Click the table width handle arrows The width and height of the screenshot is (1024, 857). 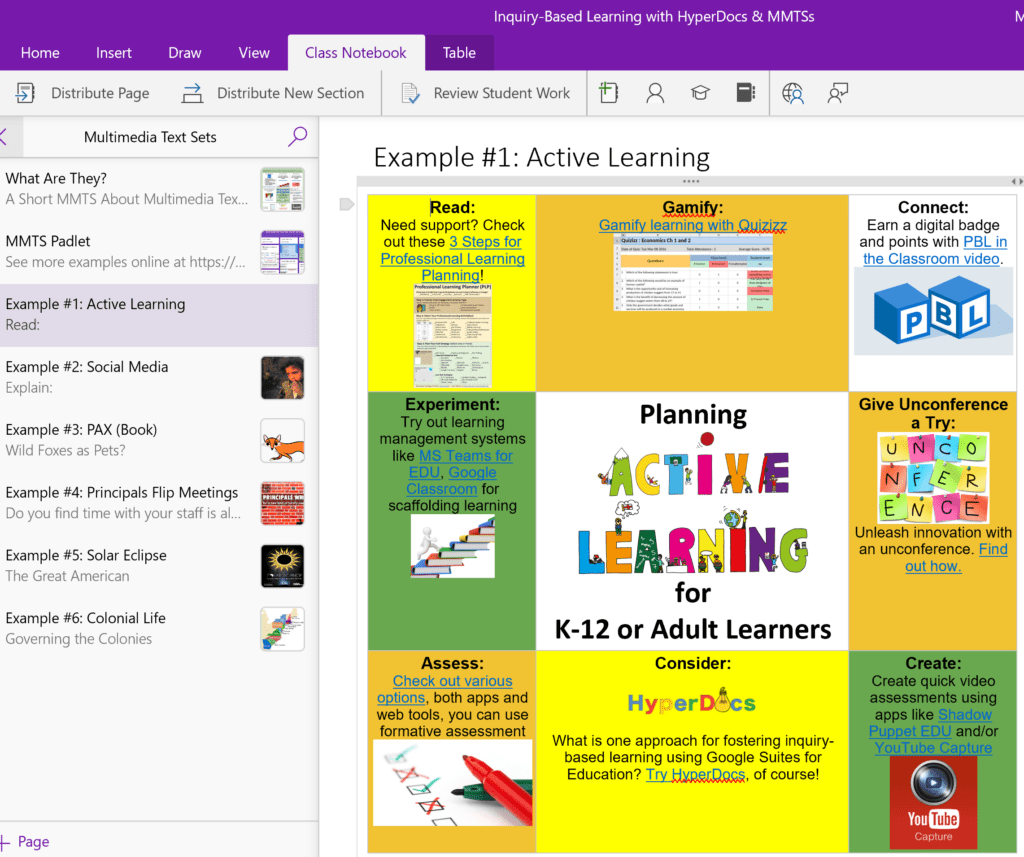click(x=1017, y=182)
